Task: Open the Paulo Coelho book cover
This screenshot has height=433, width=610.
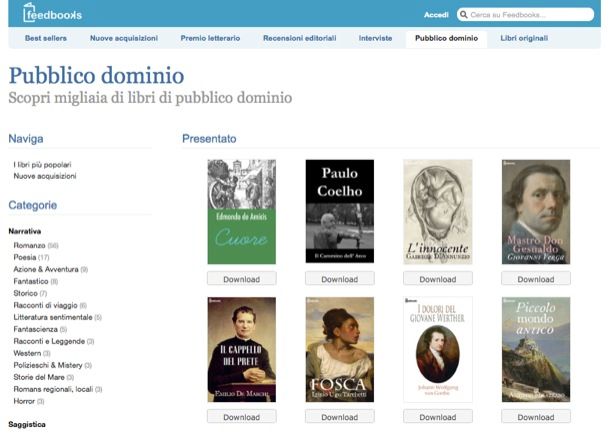Action: (340, 211)
